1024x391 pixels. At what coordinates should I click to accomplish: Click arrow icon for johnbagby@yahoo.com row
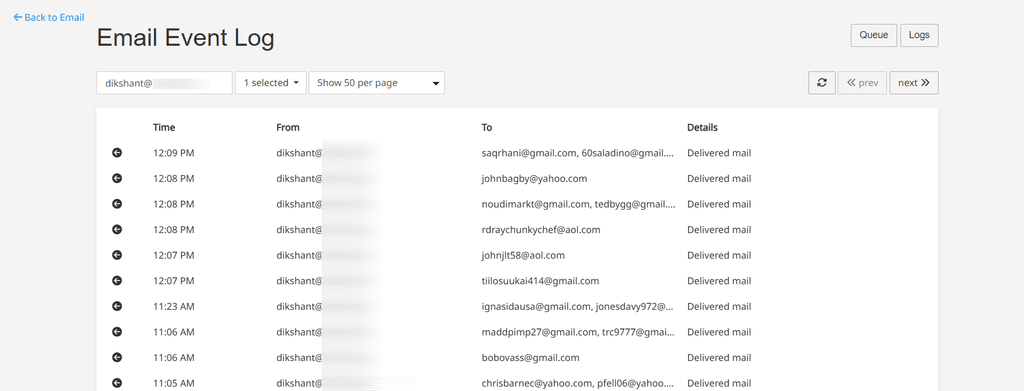click(117, 178)
